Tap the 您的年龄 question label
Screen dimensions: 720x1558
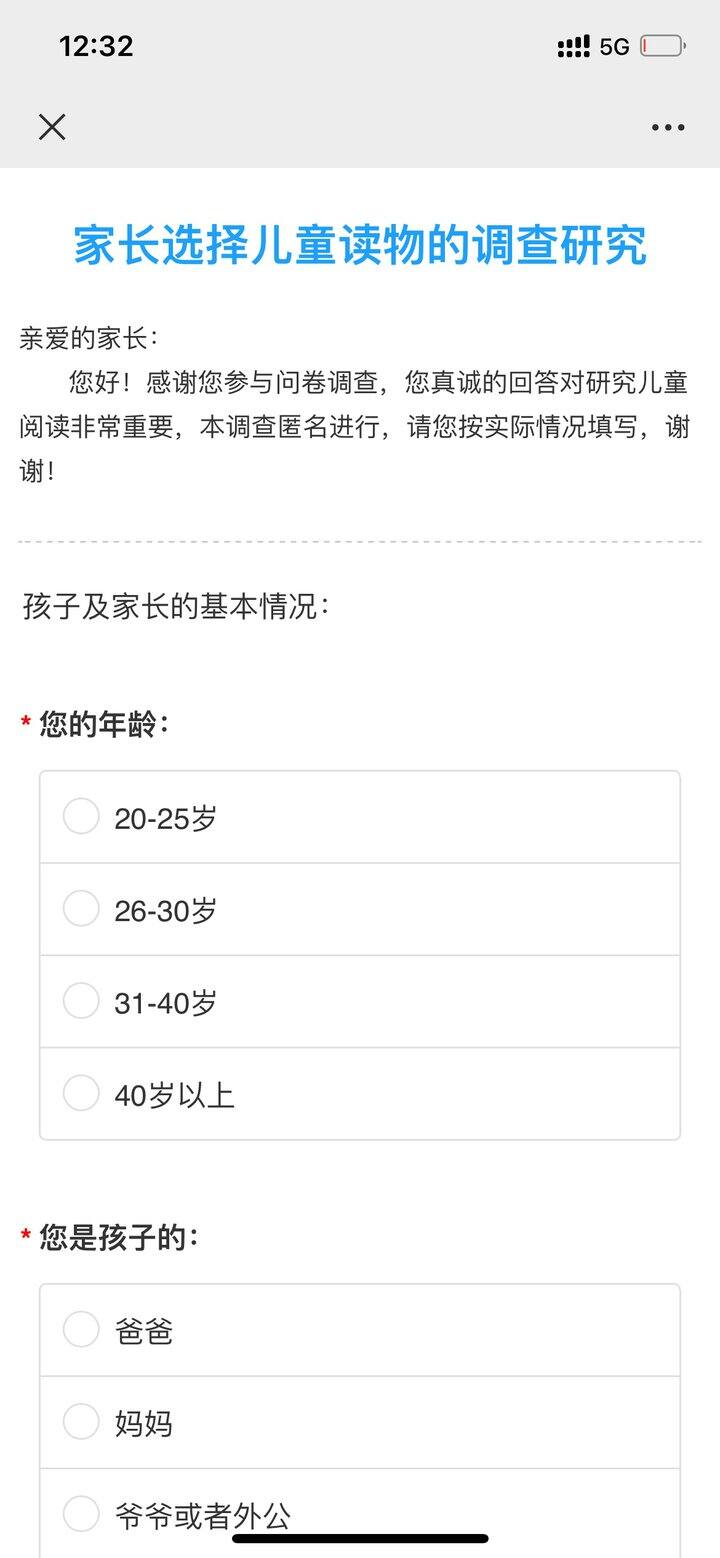coord(104,724)
